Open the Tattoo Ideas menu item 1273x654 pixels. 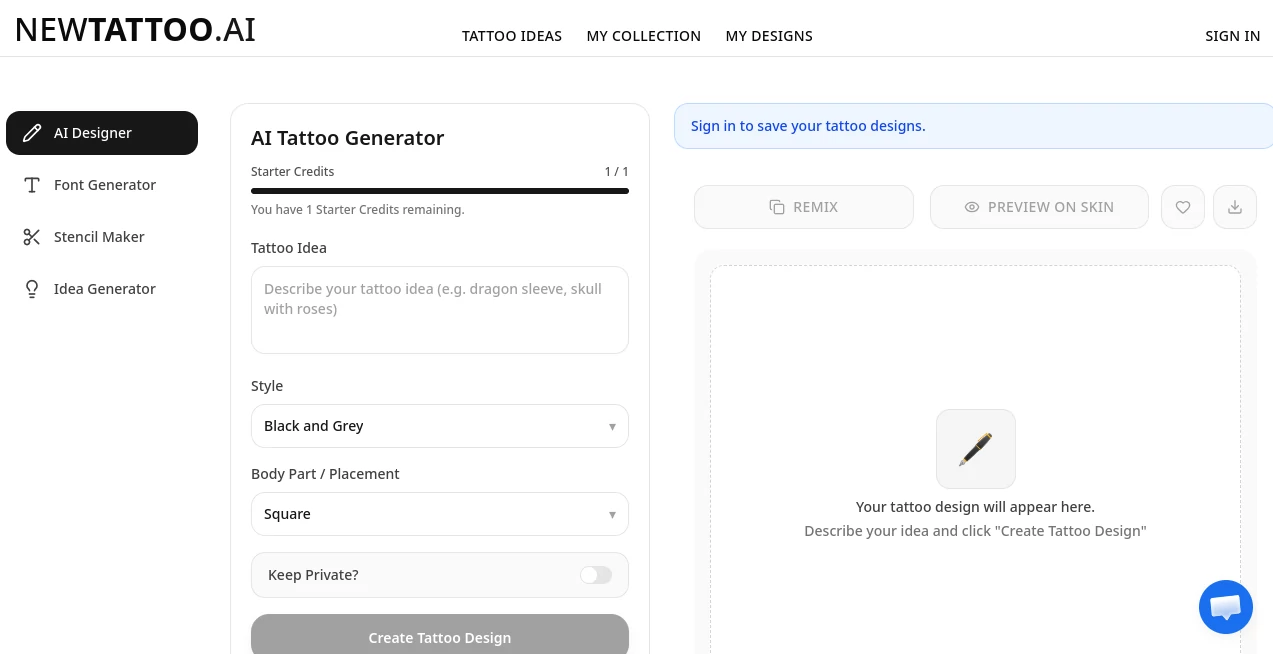(x=512, y=36)
